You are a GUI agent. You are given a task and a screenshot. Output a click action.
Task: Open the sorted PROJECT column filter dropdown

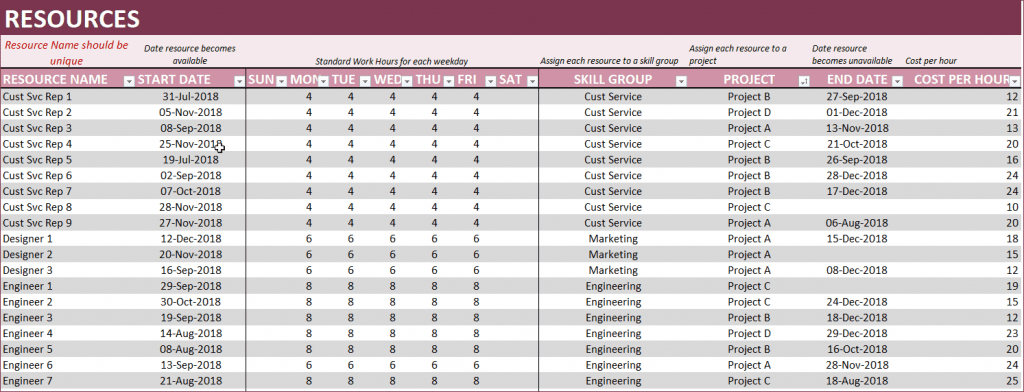tap(804, 81)
